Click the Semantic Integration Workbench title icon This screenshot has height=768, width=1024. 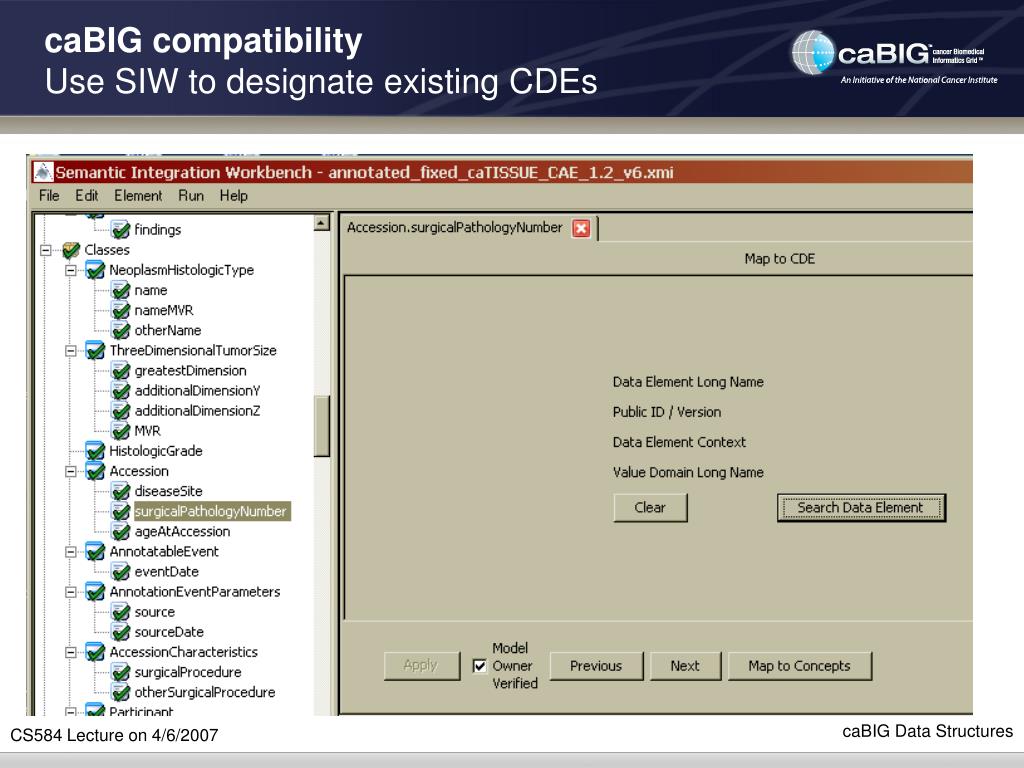click(x=43, y=172)
